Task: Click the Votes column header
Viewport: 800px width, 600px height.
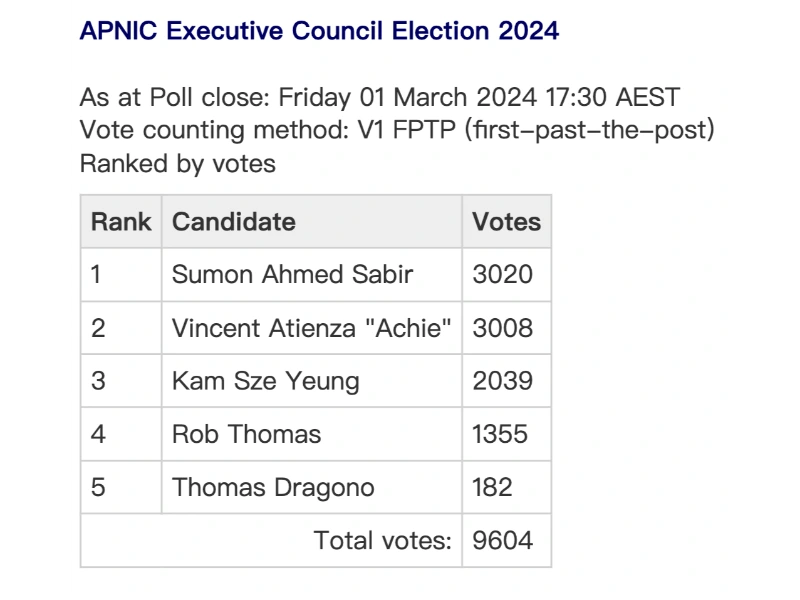Action: [506, 221]
